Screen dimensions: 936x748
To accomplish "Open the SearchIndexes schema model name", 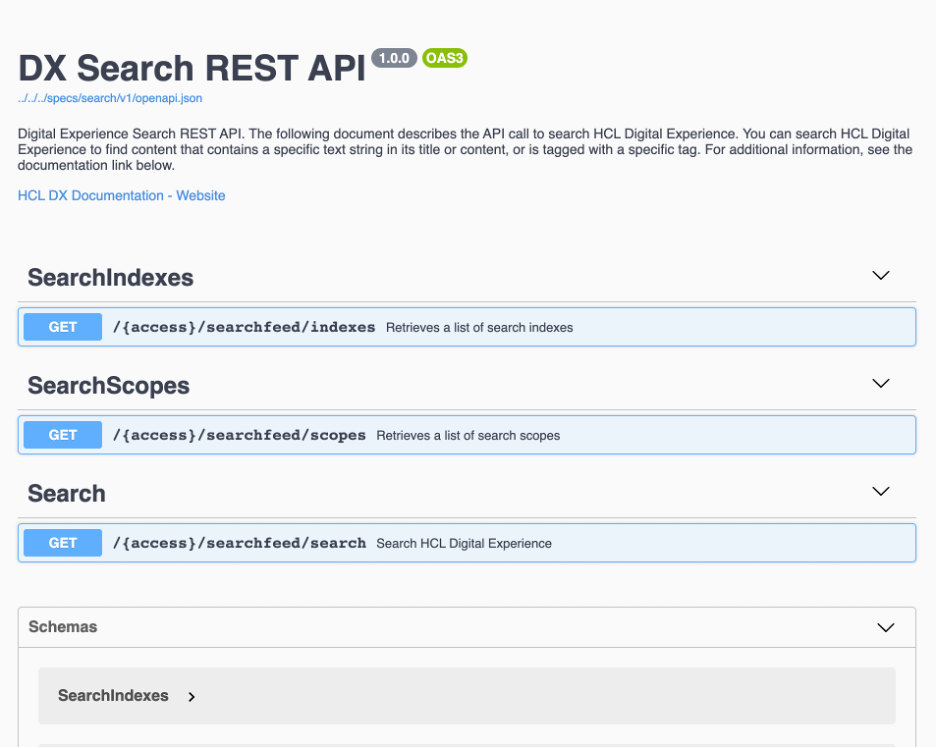I will pos(113,696).
